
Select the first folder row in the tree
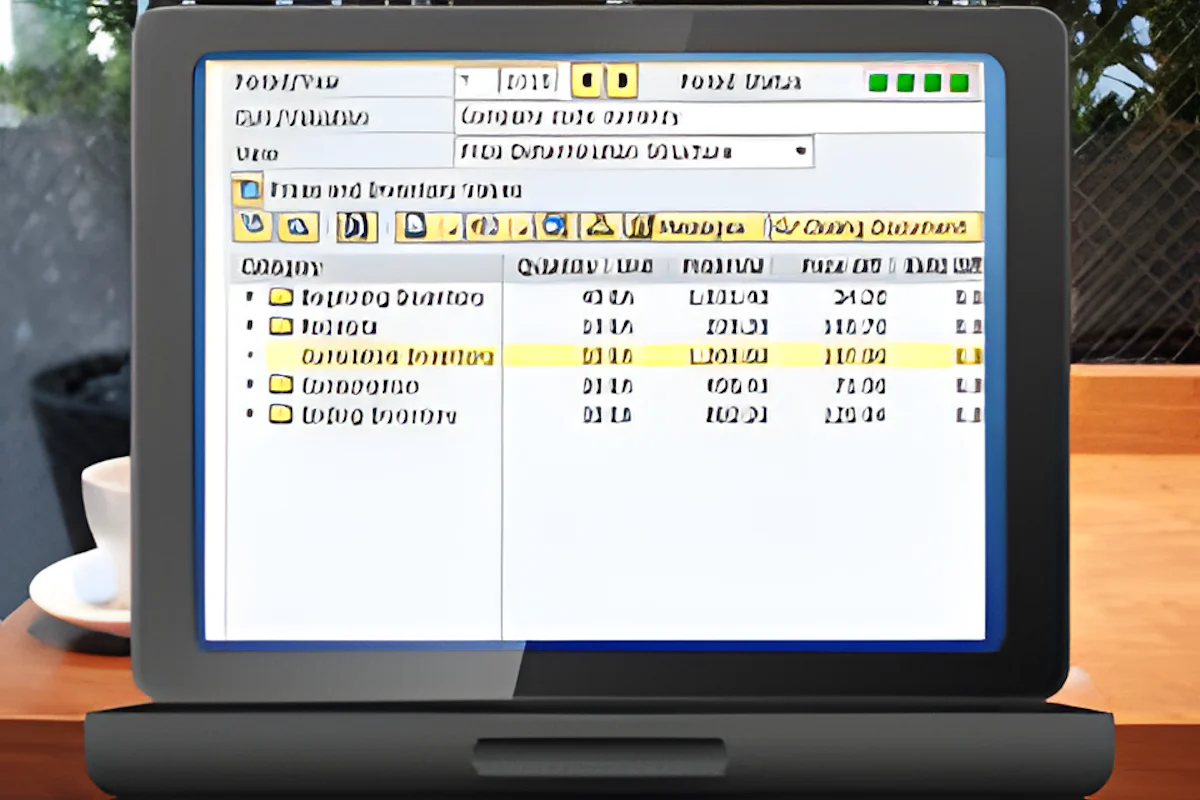[365, 297]
